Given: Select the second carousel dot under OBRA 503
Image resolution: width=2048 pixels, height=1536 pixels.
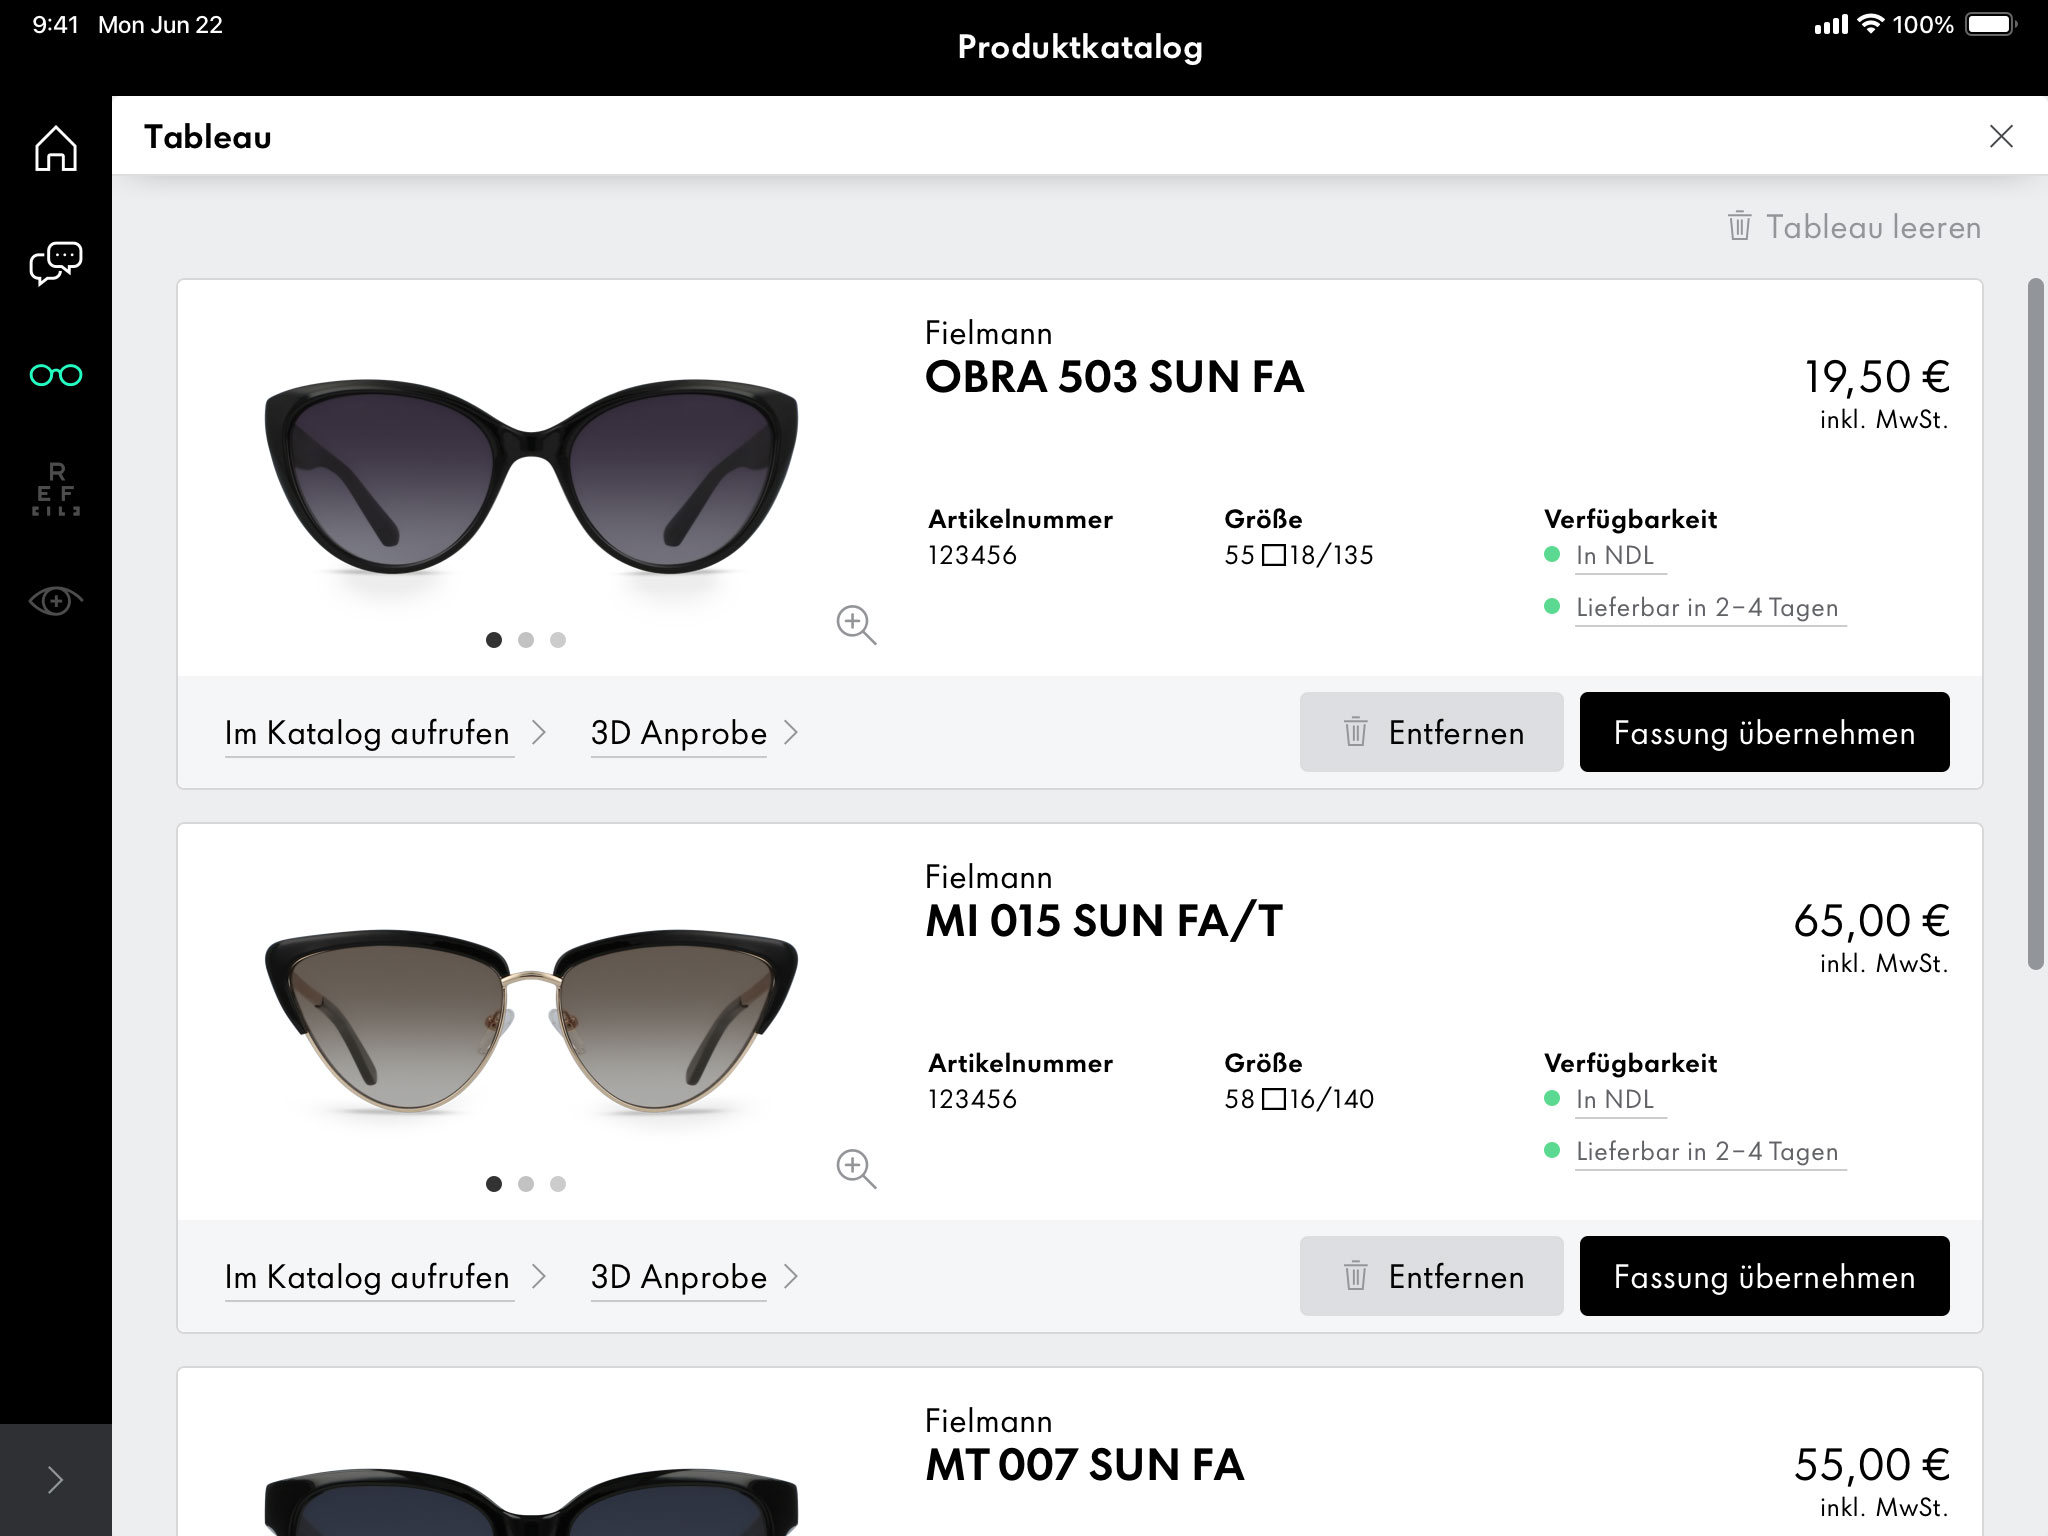Looking at the screenshot, I should (526, 639).
